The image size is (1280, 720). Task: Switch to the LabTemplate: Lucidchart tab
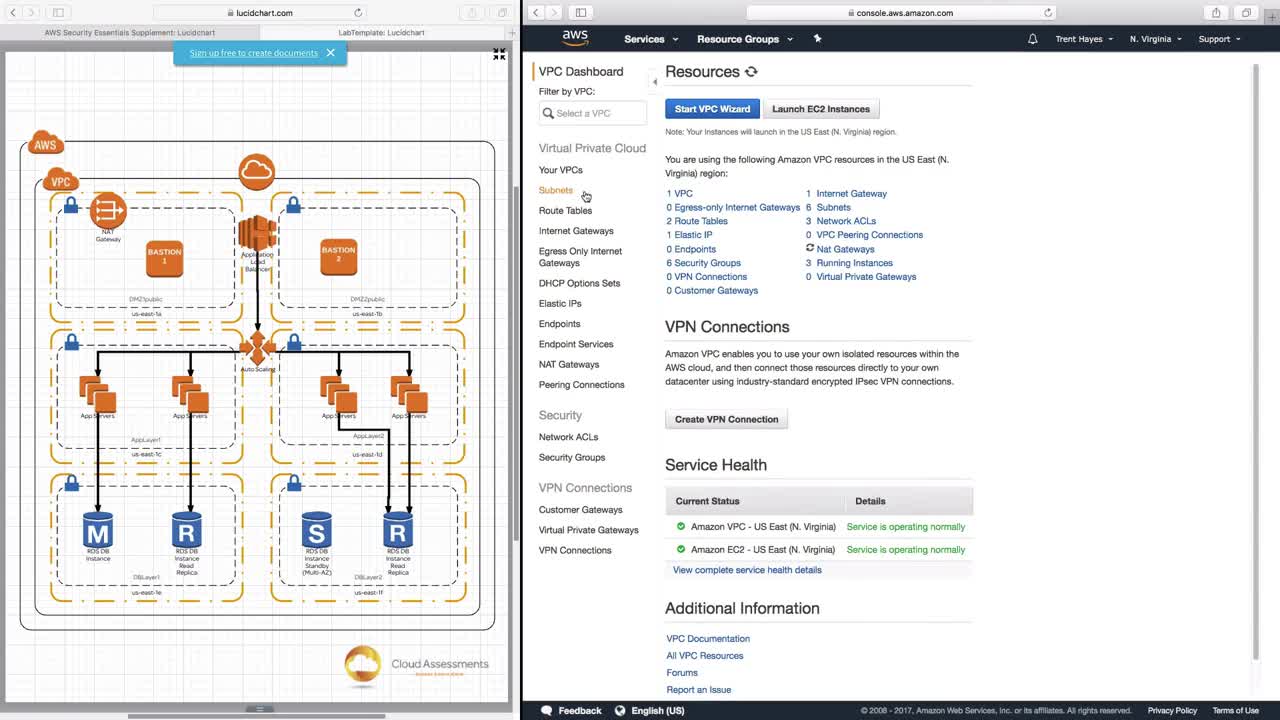click(x=382, y=32)
